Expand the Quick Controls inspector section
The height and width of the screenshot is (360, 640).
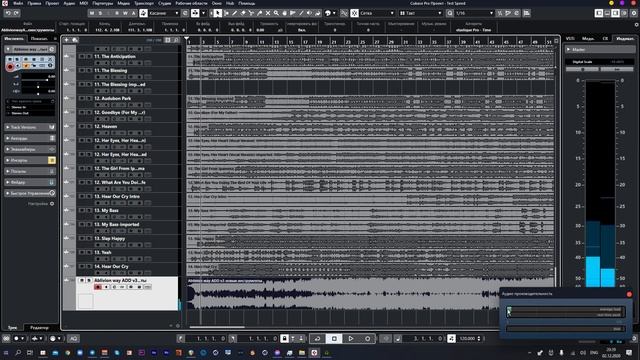pos(30,193)
